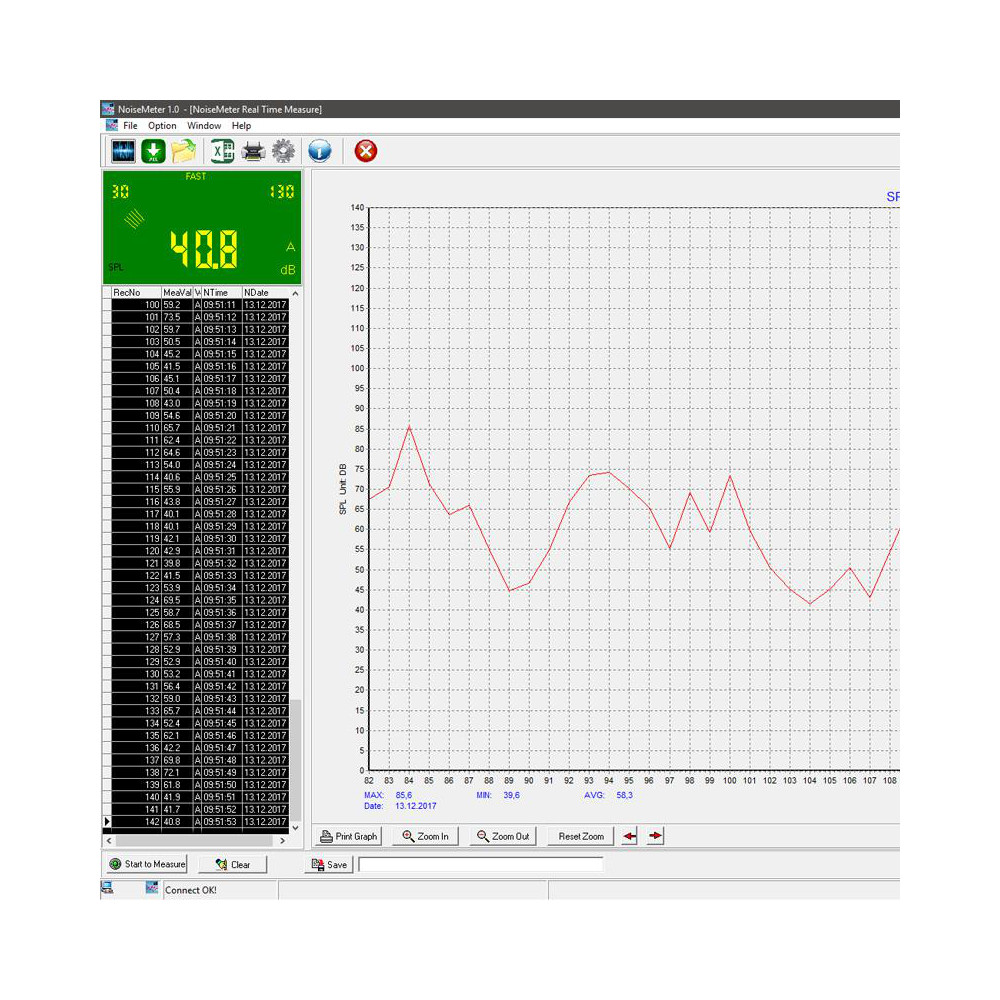Image resolution: width=1000 pixels, height=1000 pixels.
Task: Start a new measurement
Action: pos(146,864)
